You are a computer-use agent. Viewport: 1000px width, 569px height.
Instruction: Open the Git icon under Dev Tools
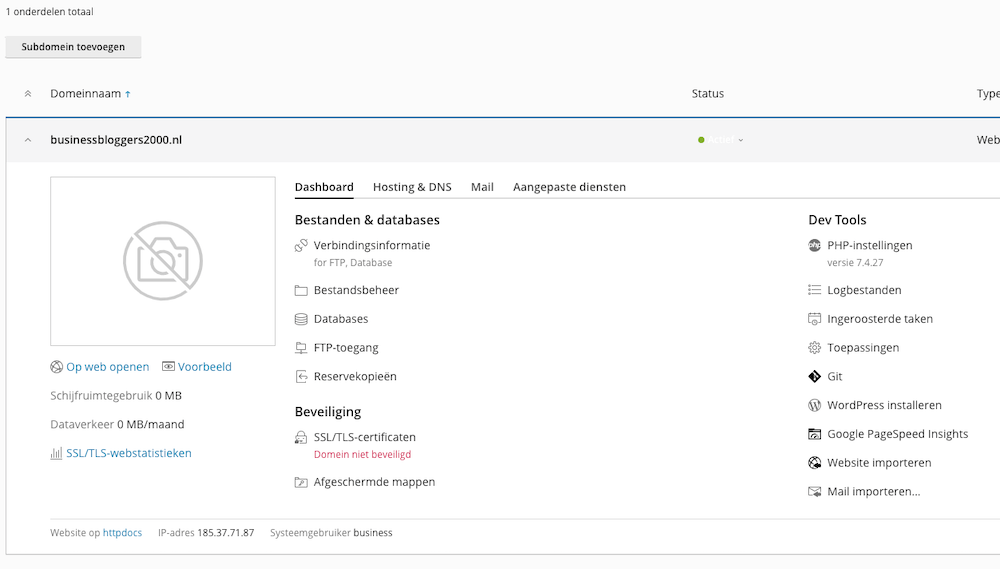[815, 377]
